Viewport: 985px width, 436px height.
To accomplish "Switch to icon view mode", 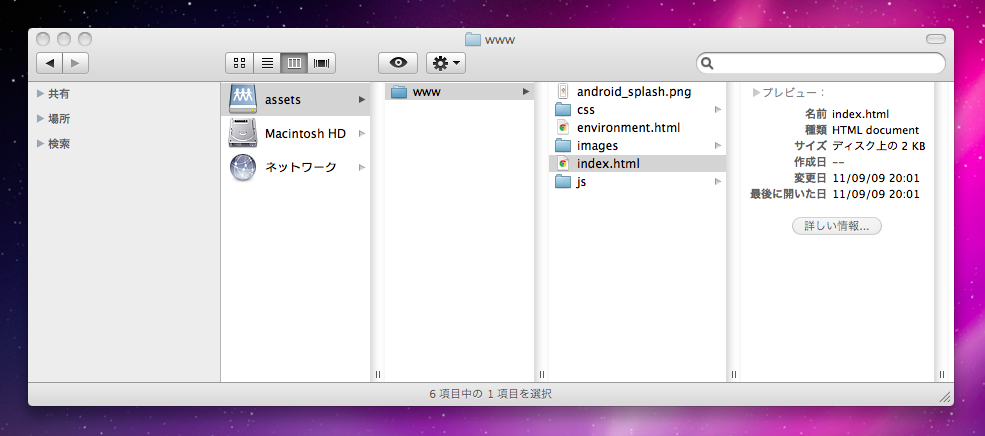I will (x=239, y=63).
